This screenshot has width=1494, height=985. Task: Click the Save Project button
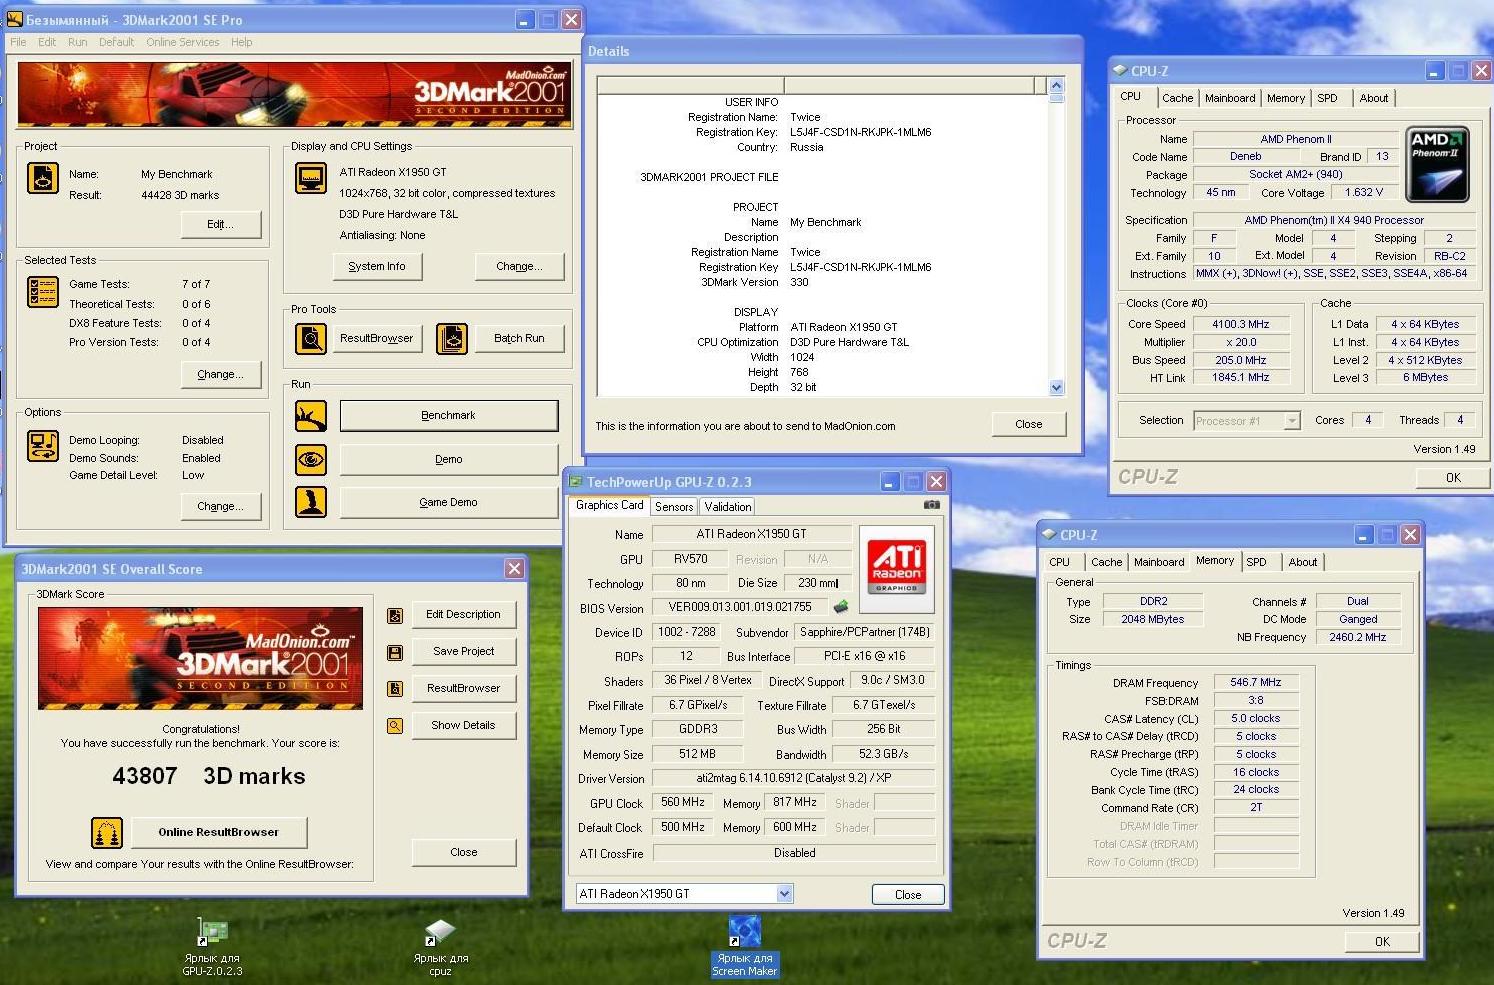pos(464,651)
